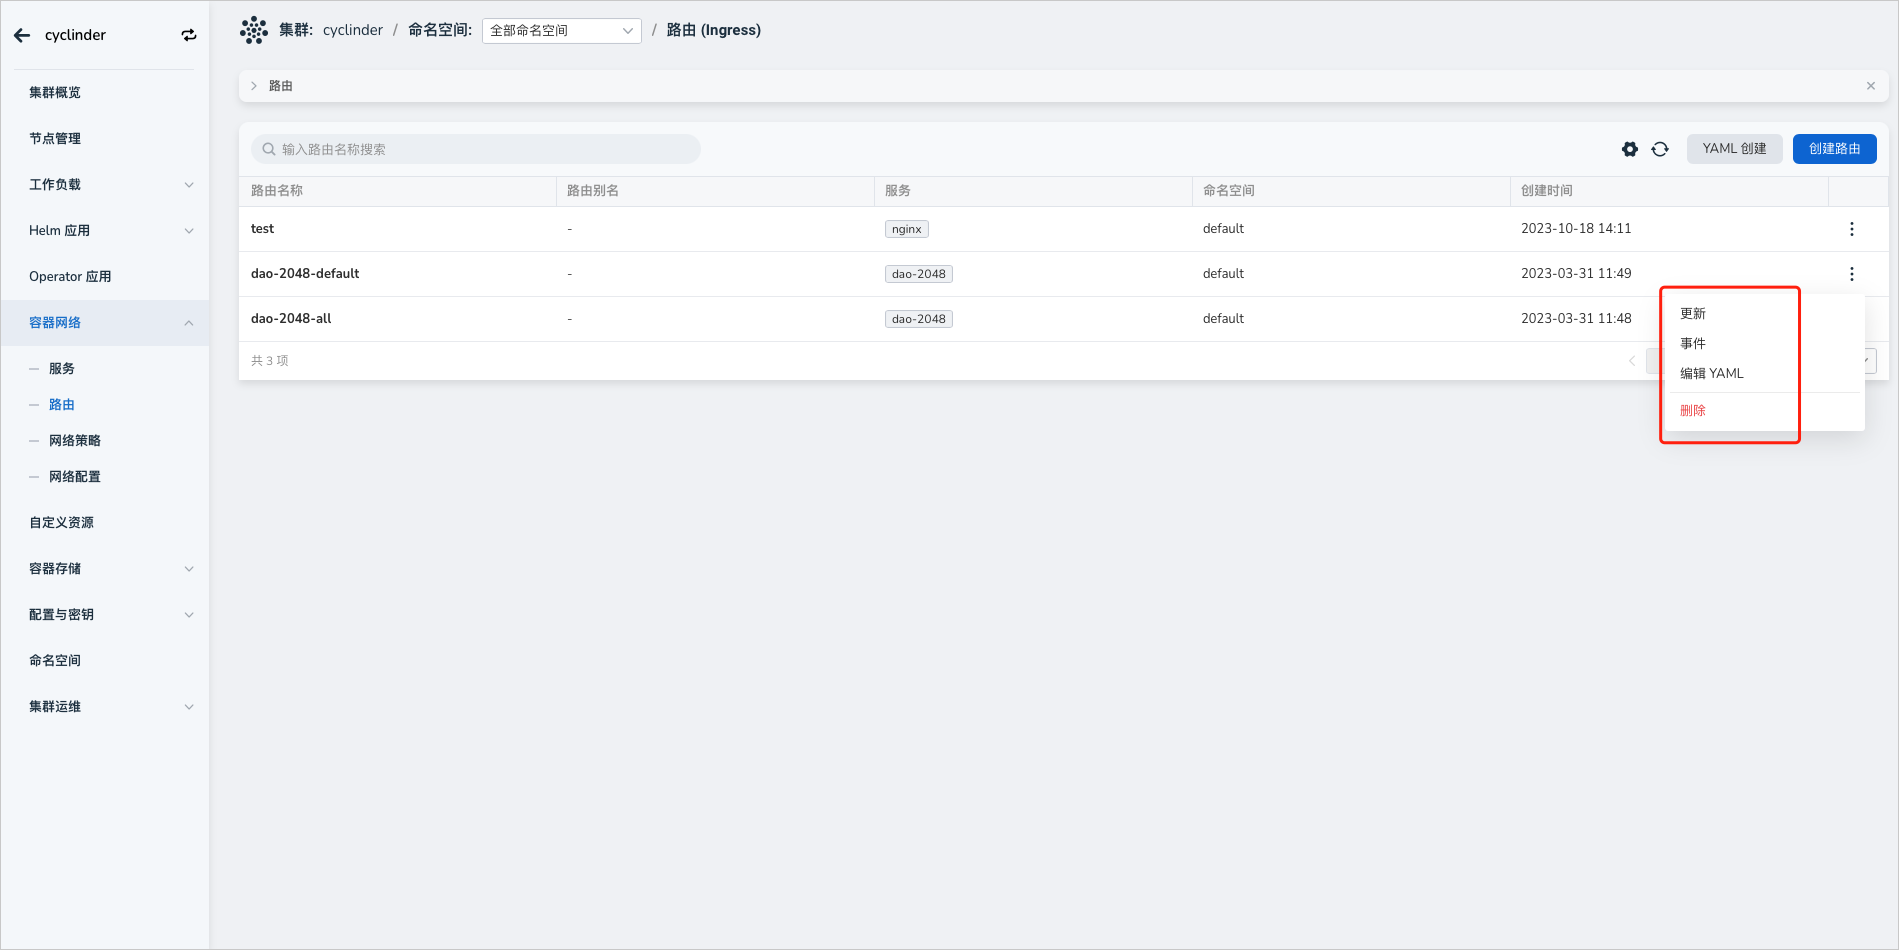Open 服务 under 容器网络
Screen dimensions: 1899x950
click(62, 369)
